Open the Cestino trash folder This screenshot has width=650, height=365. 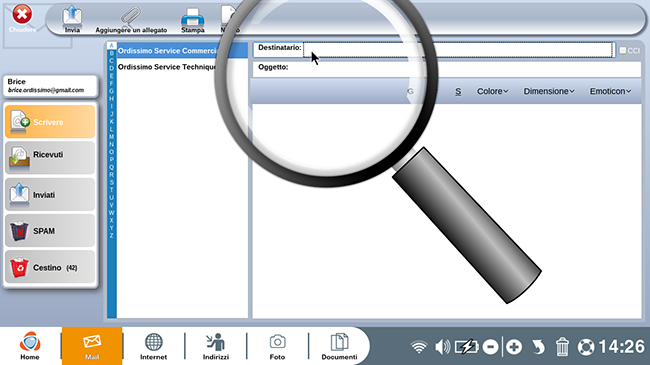(50, 267)
